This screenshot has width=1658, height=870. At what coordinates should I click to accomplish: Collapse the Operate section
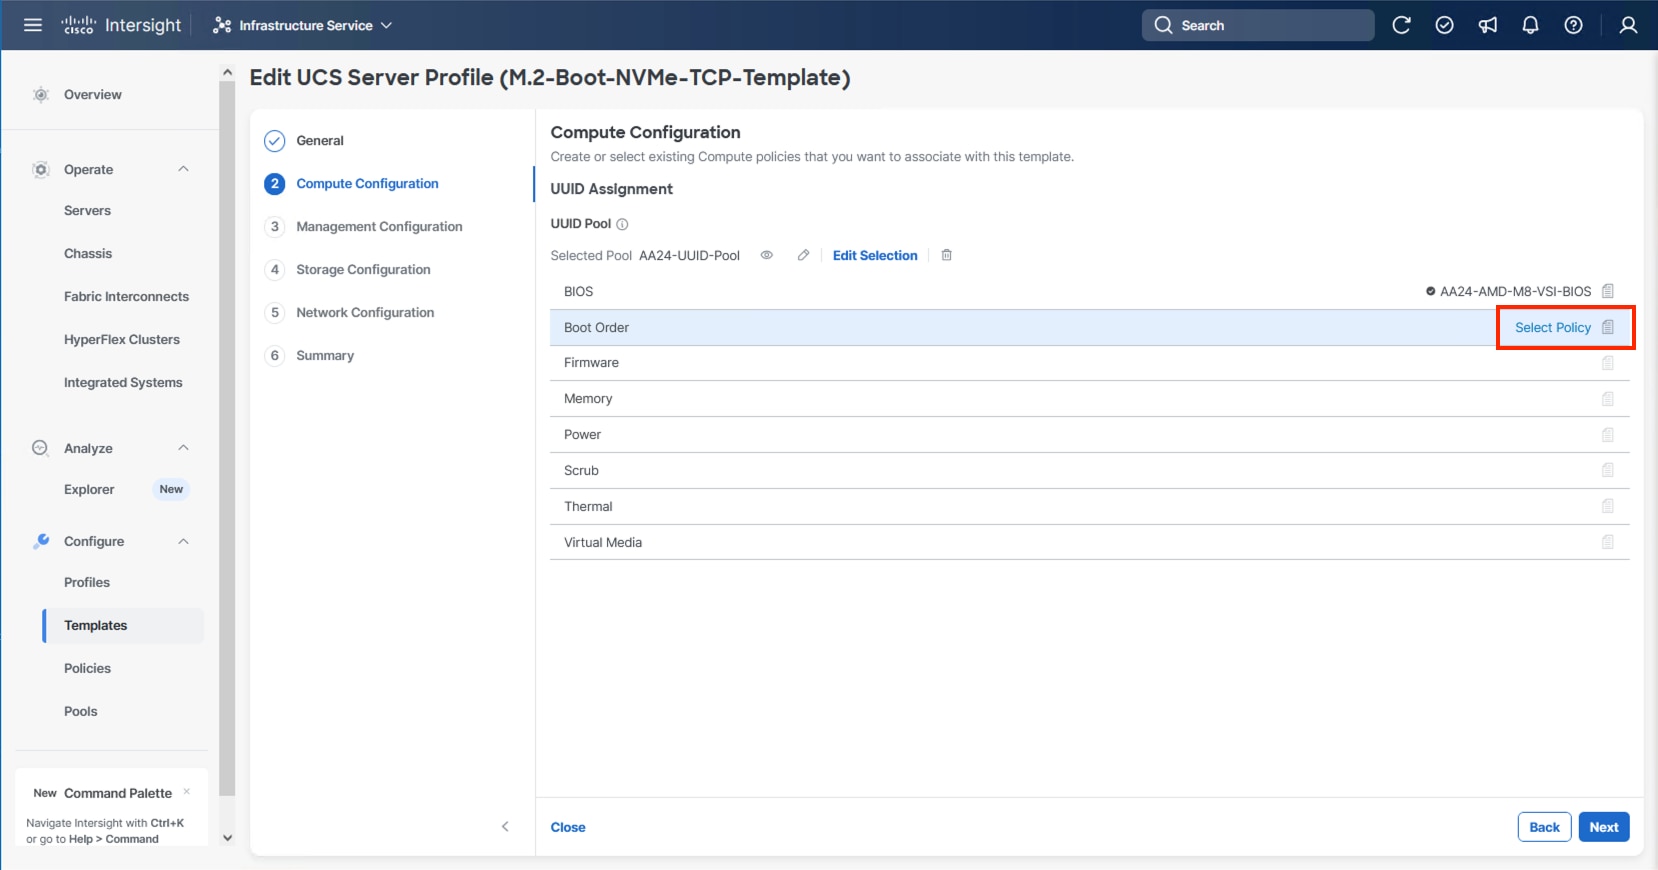[x=183, y=169]
